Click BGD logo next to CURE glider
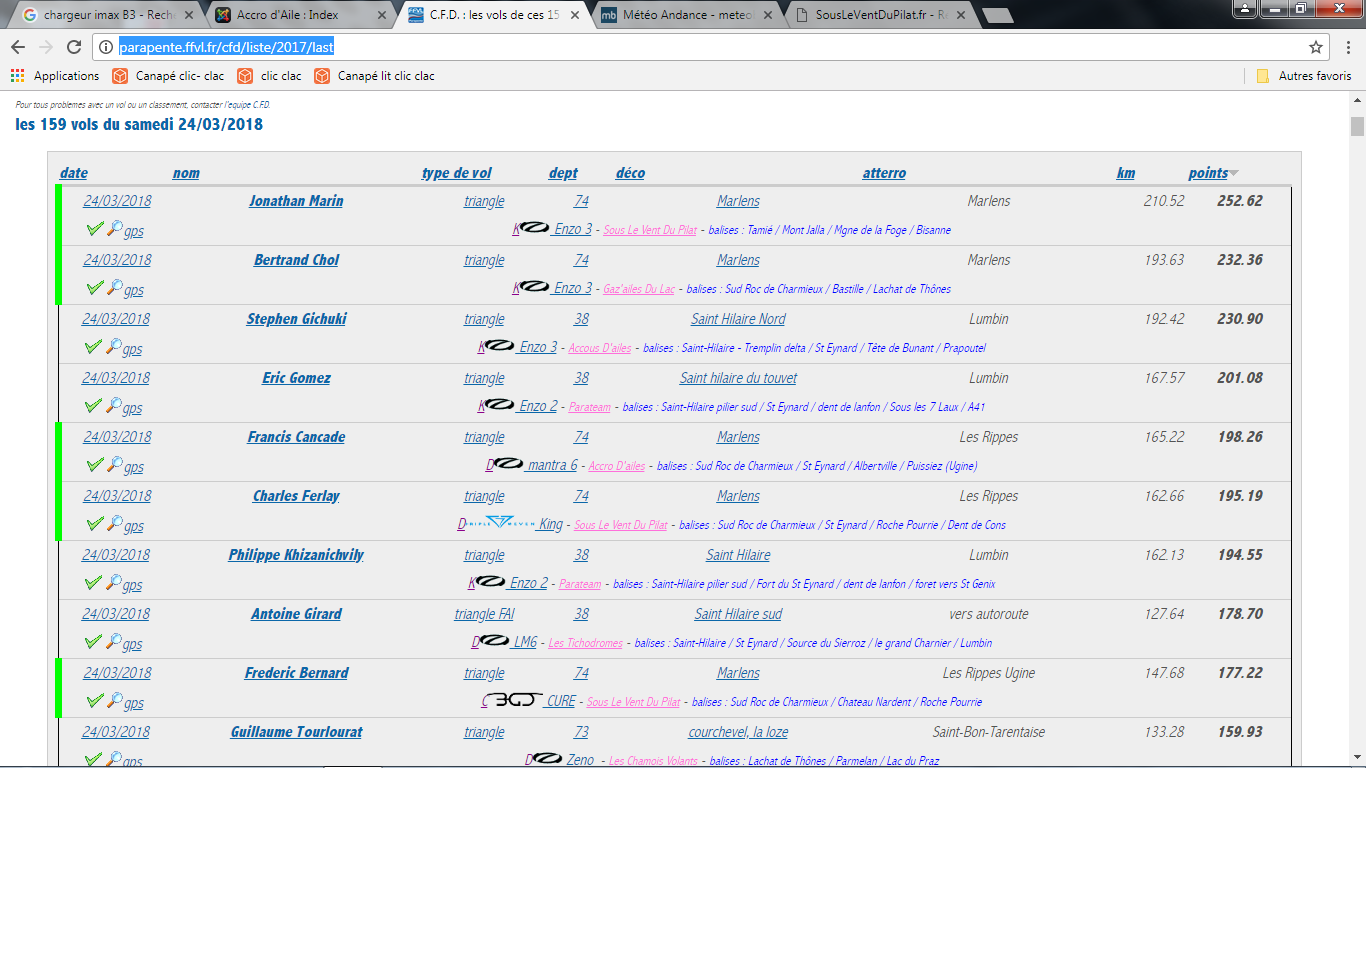1366x972 pixels. 512,701
